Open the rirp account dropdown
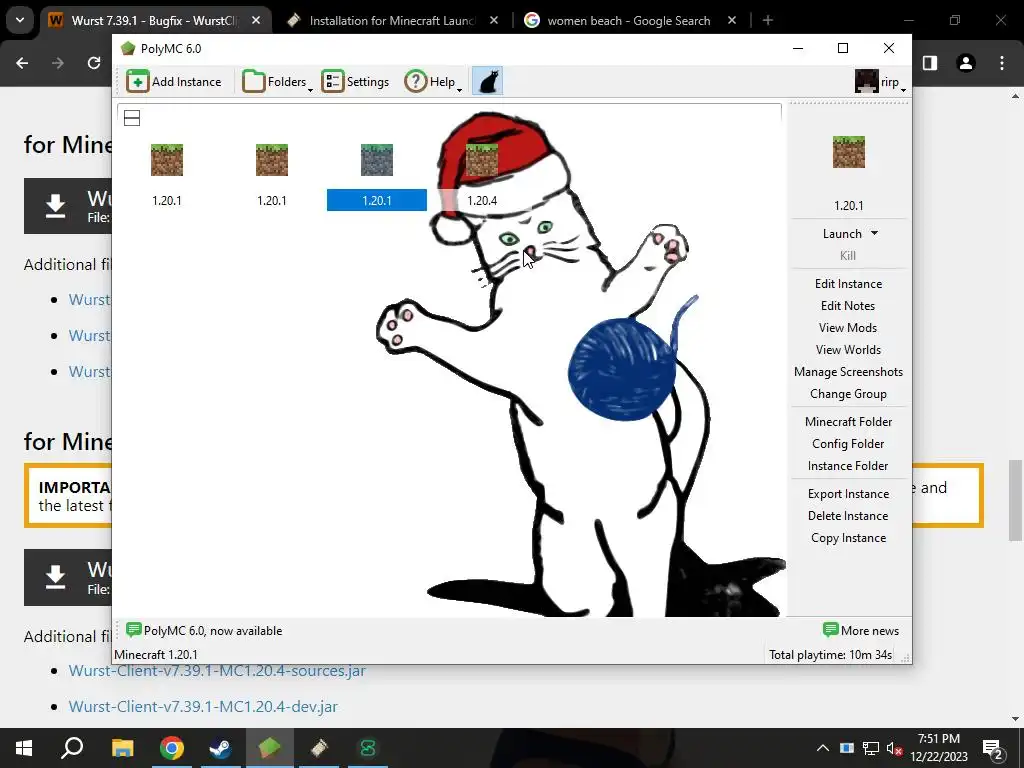 [880, 82]
